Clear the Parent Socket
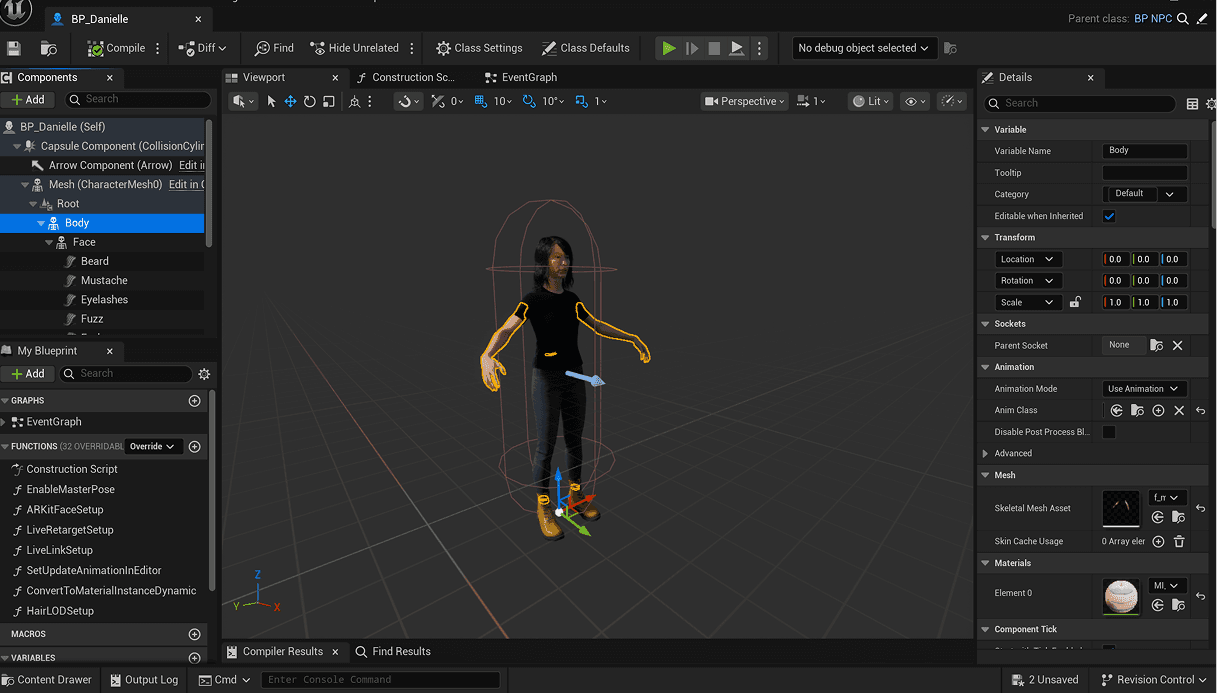This screenshot has height=693, width=1217. point(1177,345)
